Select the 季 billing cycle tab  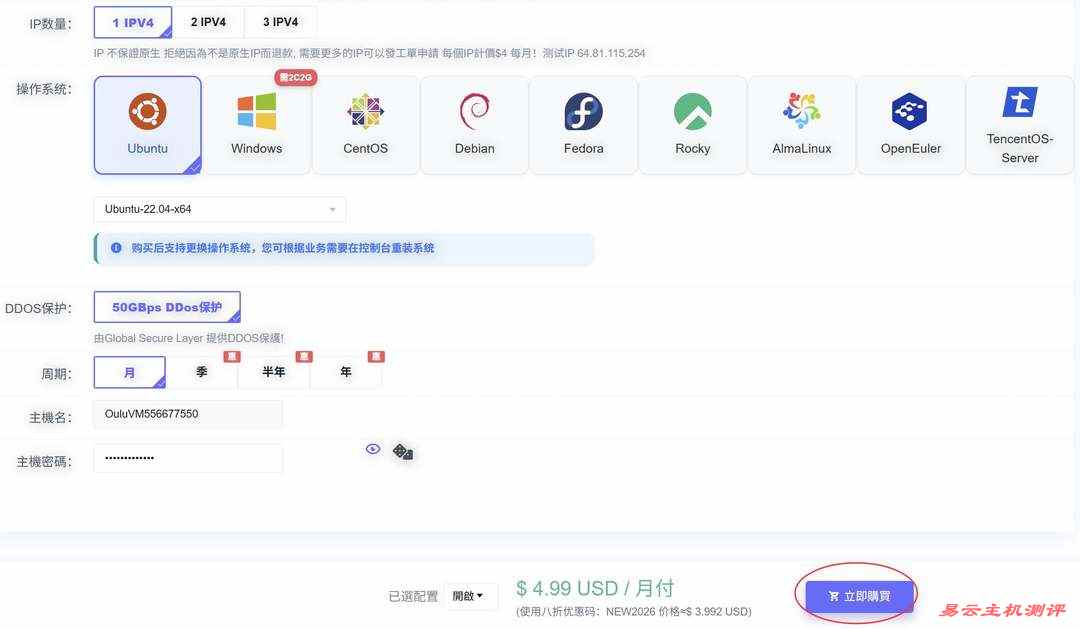click(x=202, y=371)
